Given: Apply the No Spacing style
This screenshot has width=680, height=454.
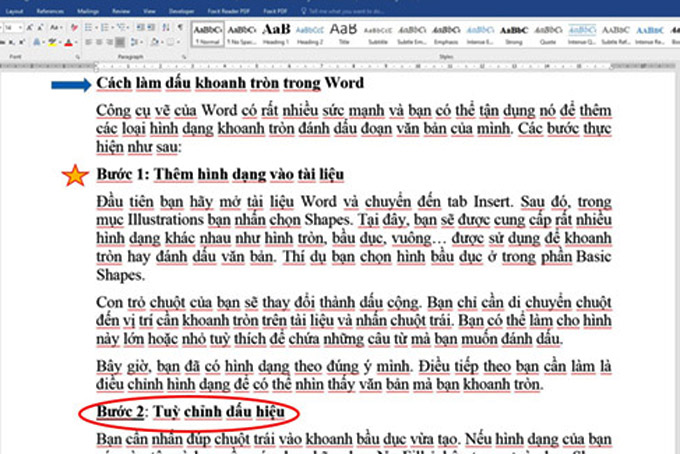Looking at the screenshot, I should 242,34.
